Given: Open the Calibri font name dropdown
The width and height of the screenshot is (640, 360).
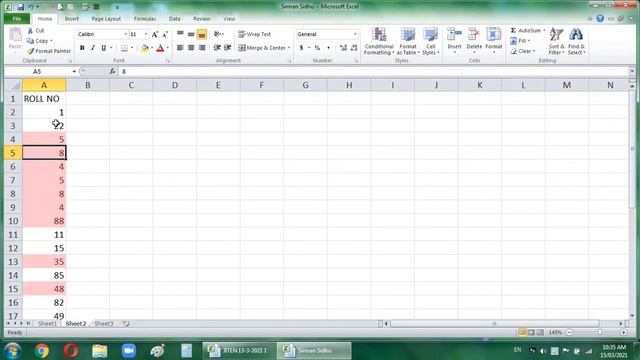Looking at the screenshot, I should click(x=125, y=34).
